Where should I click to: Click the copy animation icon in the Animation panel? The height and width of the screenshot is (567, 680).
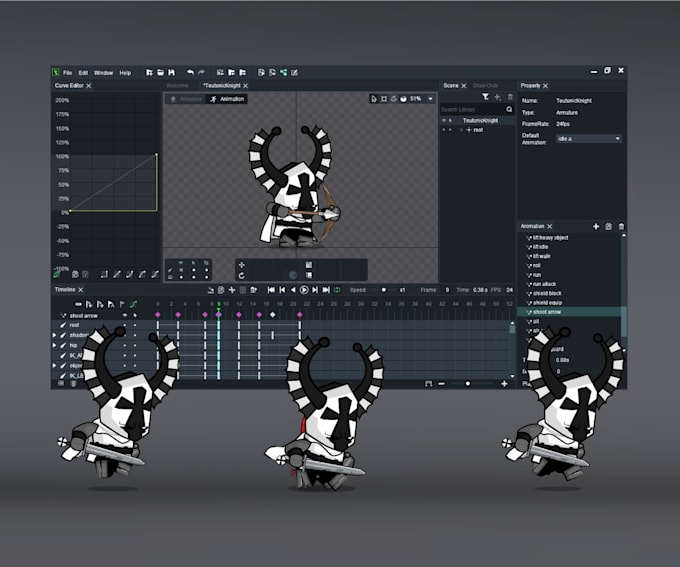tap(608, 226)
